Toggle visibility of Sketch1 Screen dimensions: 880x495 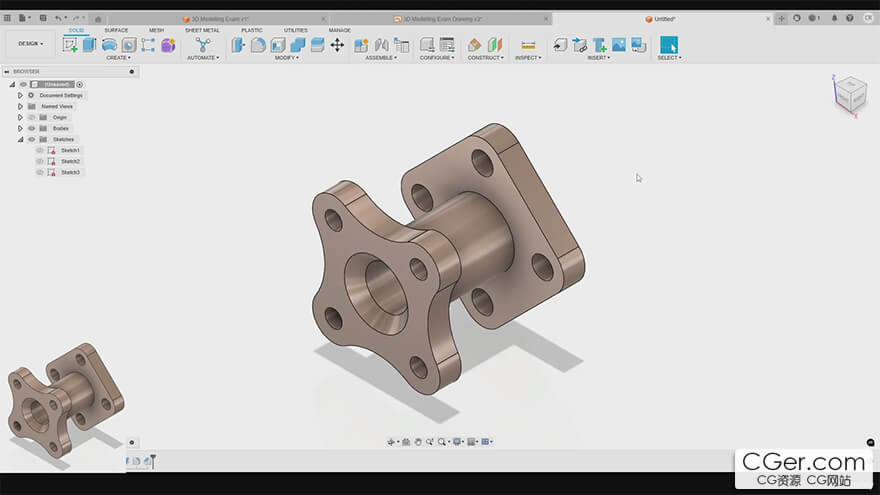[40, 150]
